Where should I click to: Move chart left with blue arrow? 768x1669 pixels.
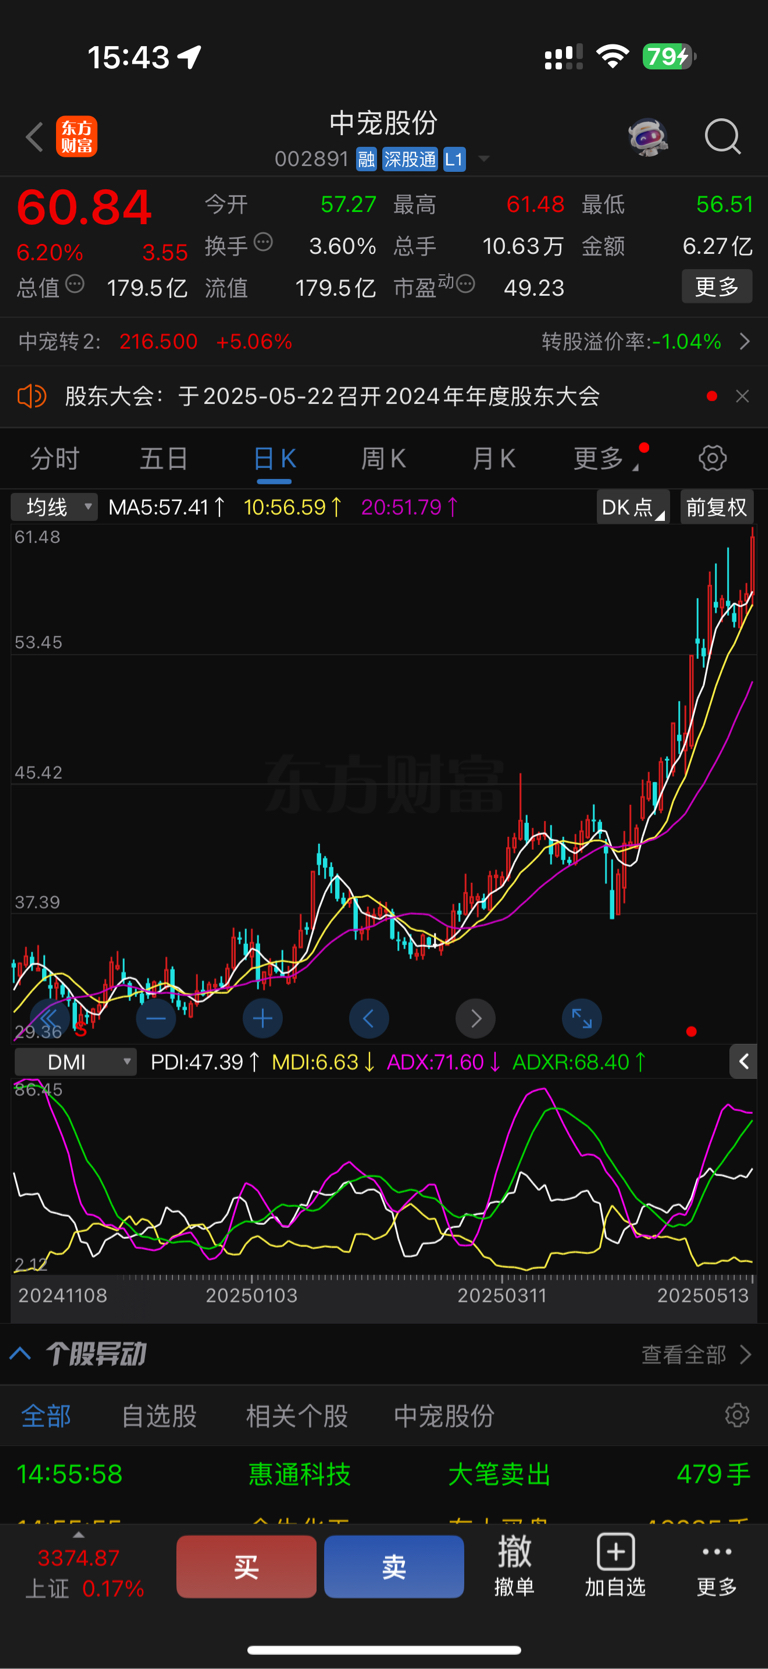coord(369,1018)
